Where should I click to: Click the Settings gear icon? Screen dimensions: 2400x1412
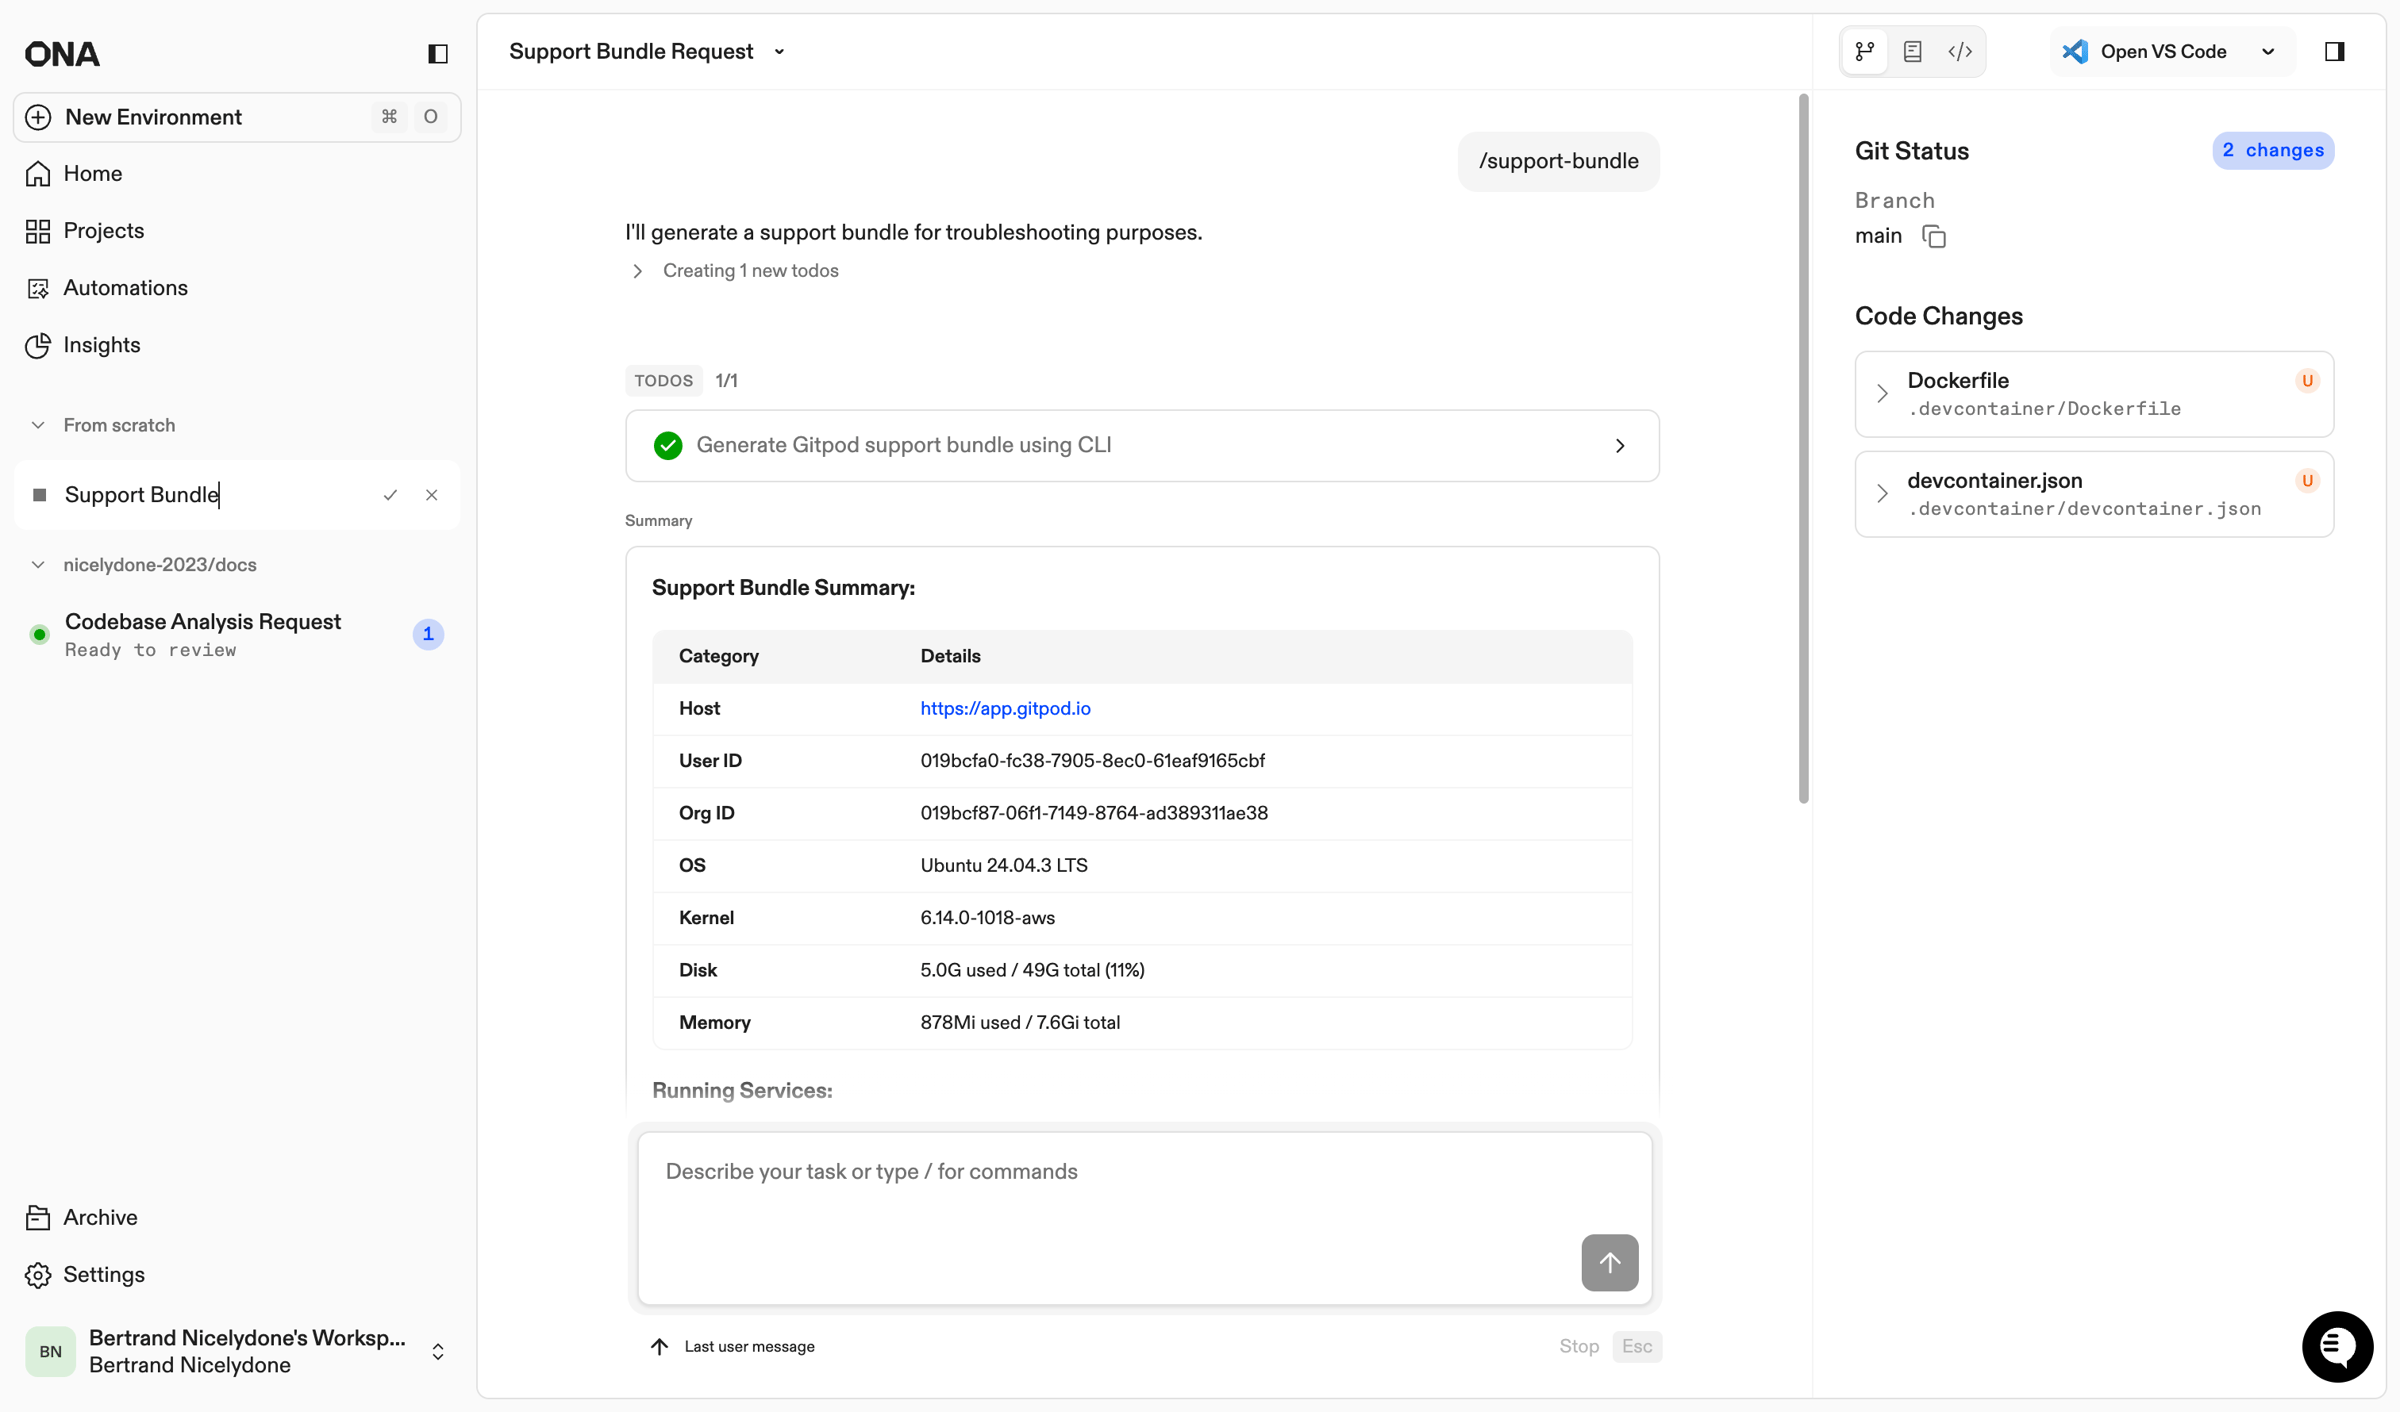point(38,1274)
